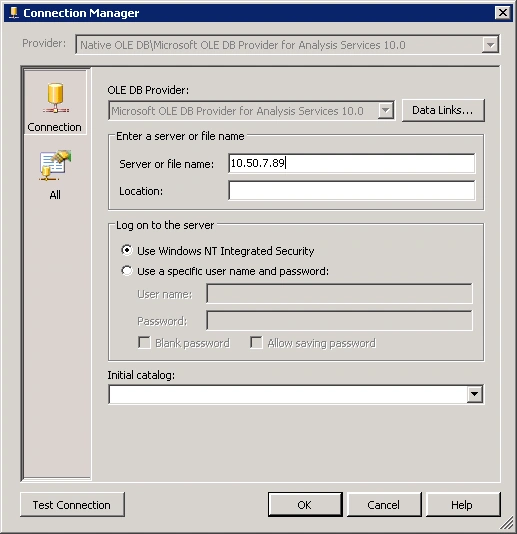
Task: Select Use Windows NT Integrated Security
Action: [127, 250]
